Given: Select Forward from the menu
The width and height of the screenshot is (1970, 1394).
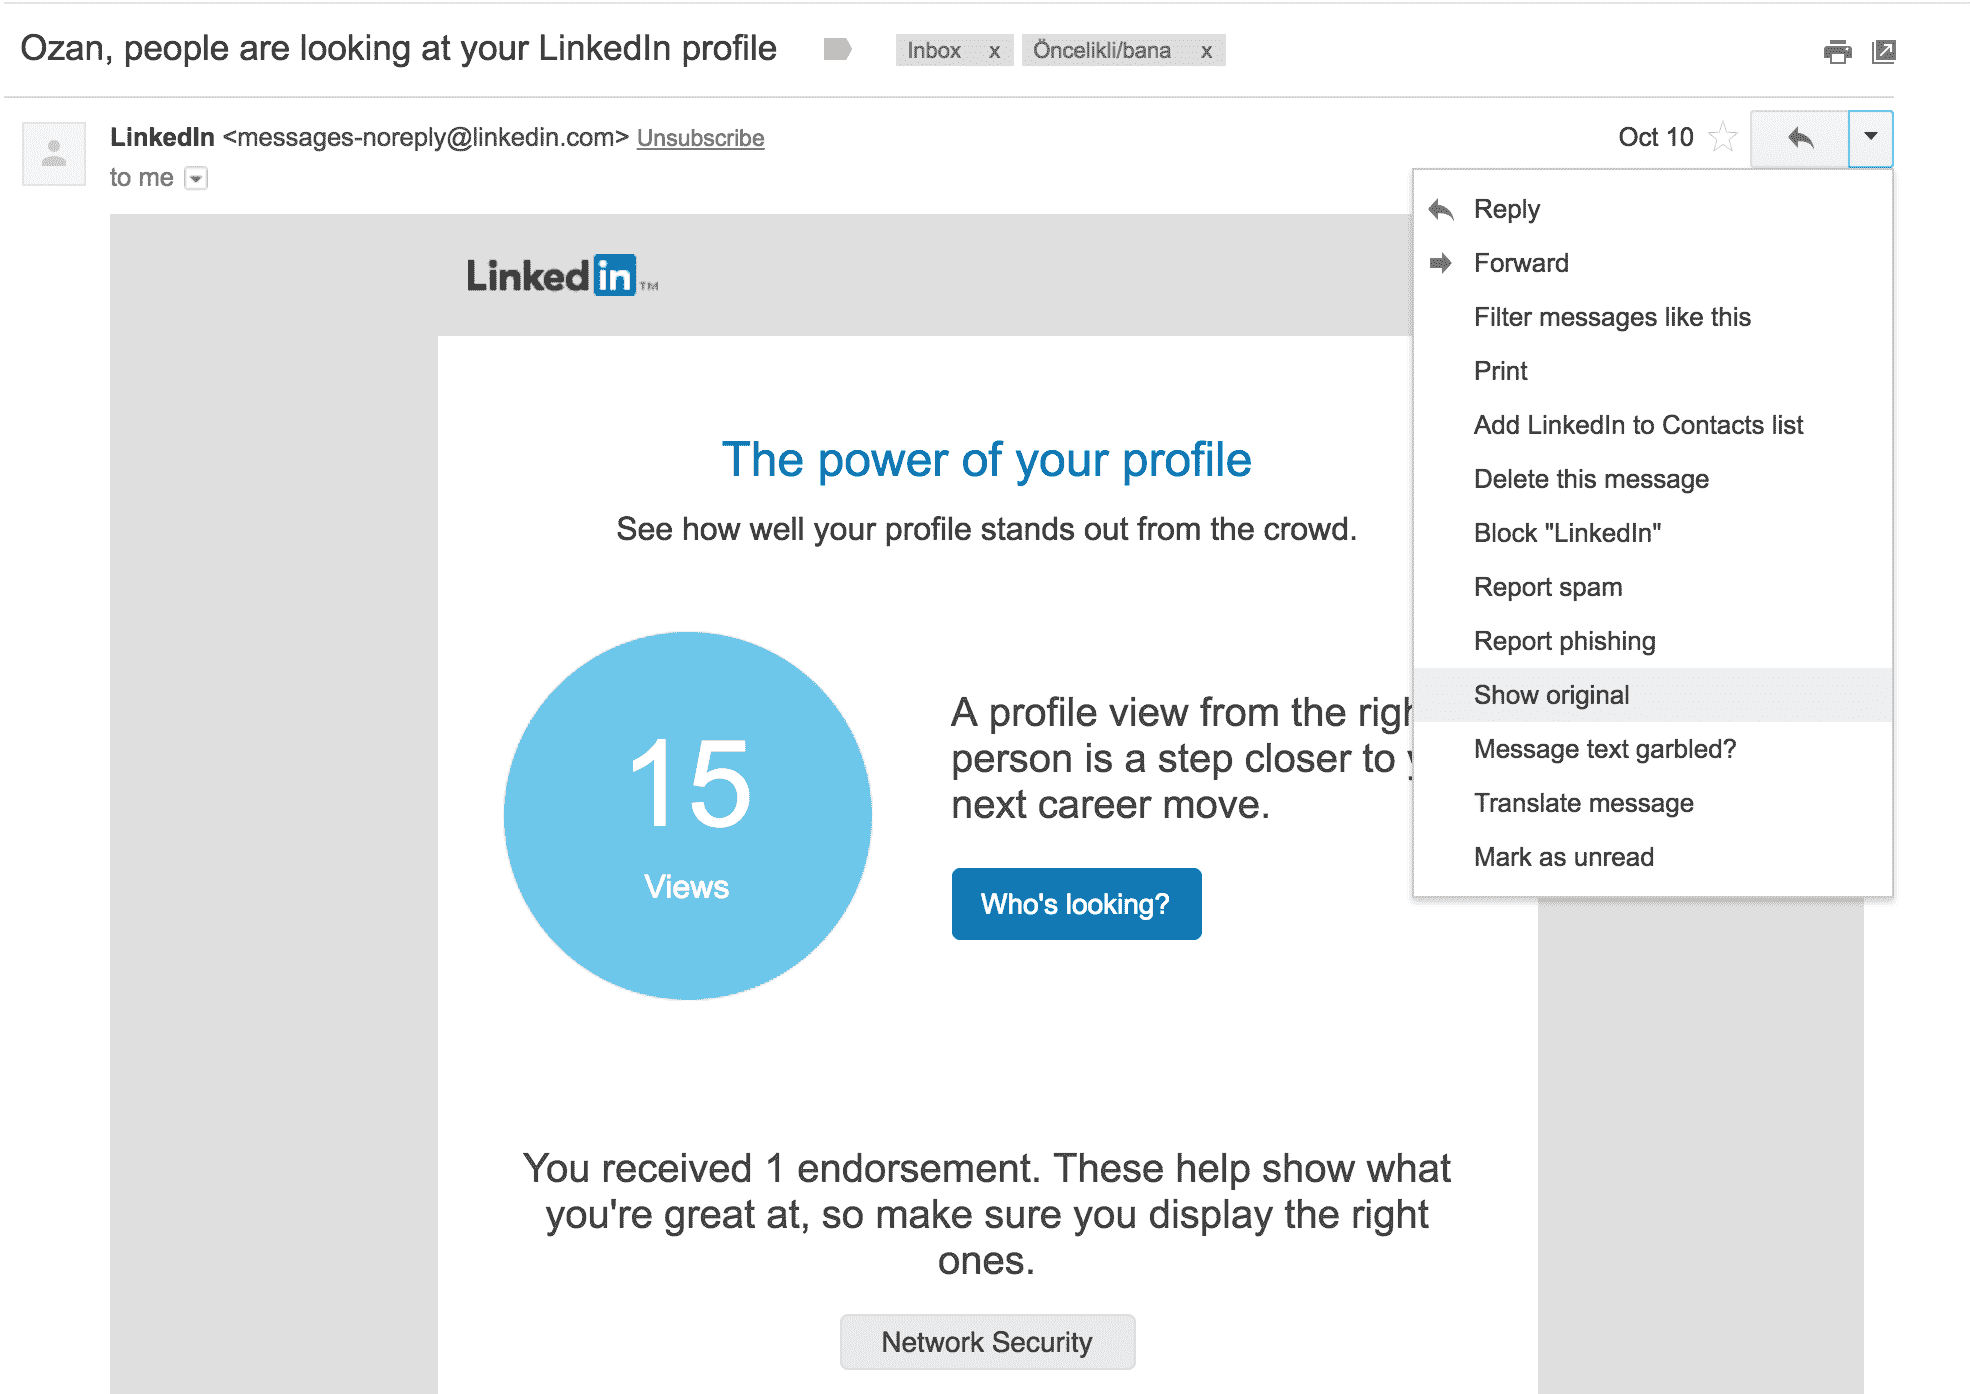Looking at the screenshot, I should [x=1520, y=263].
